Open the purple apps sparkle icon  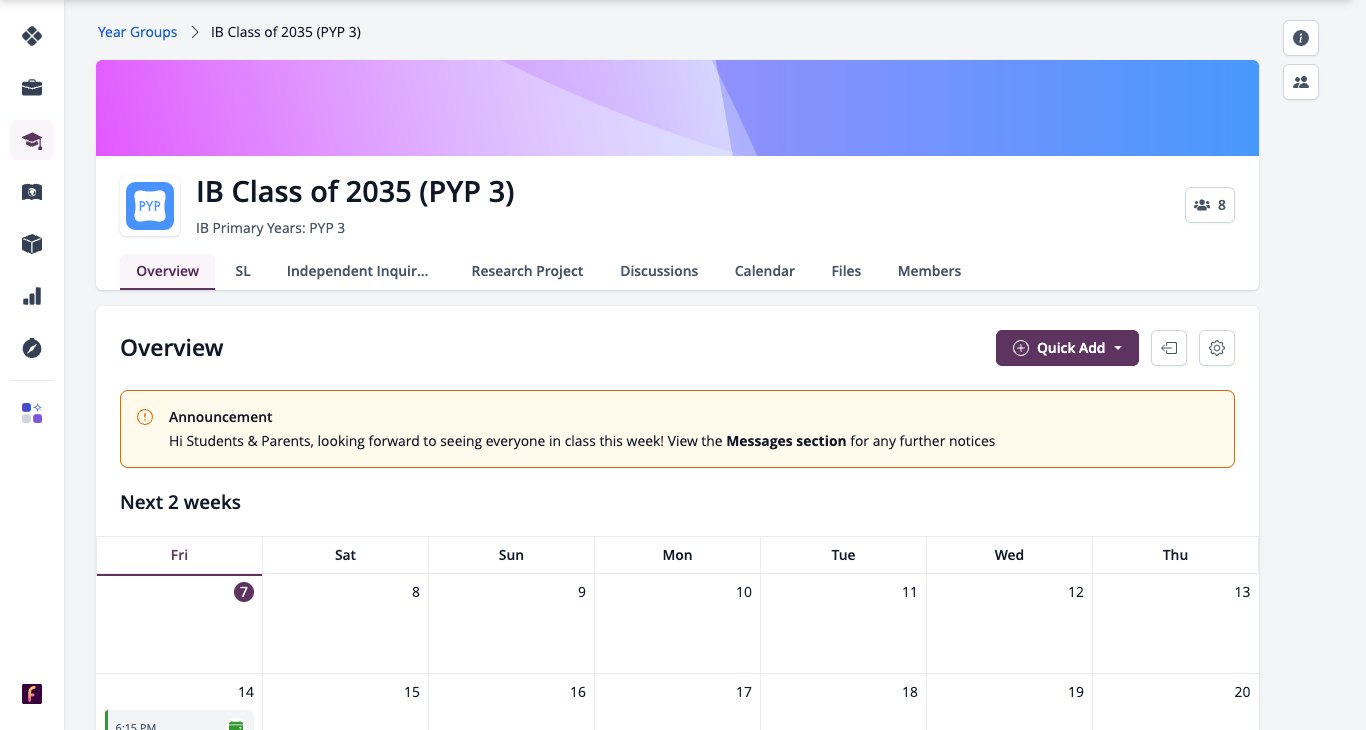[x=32, y=413]
